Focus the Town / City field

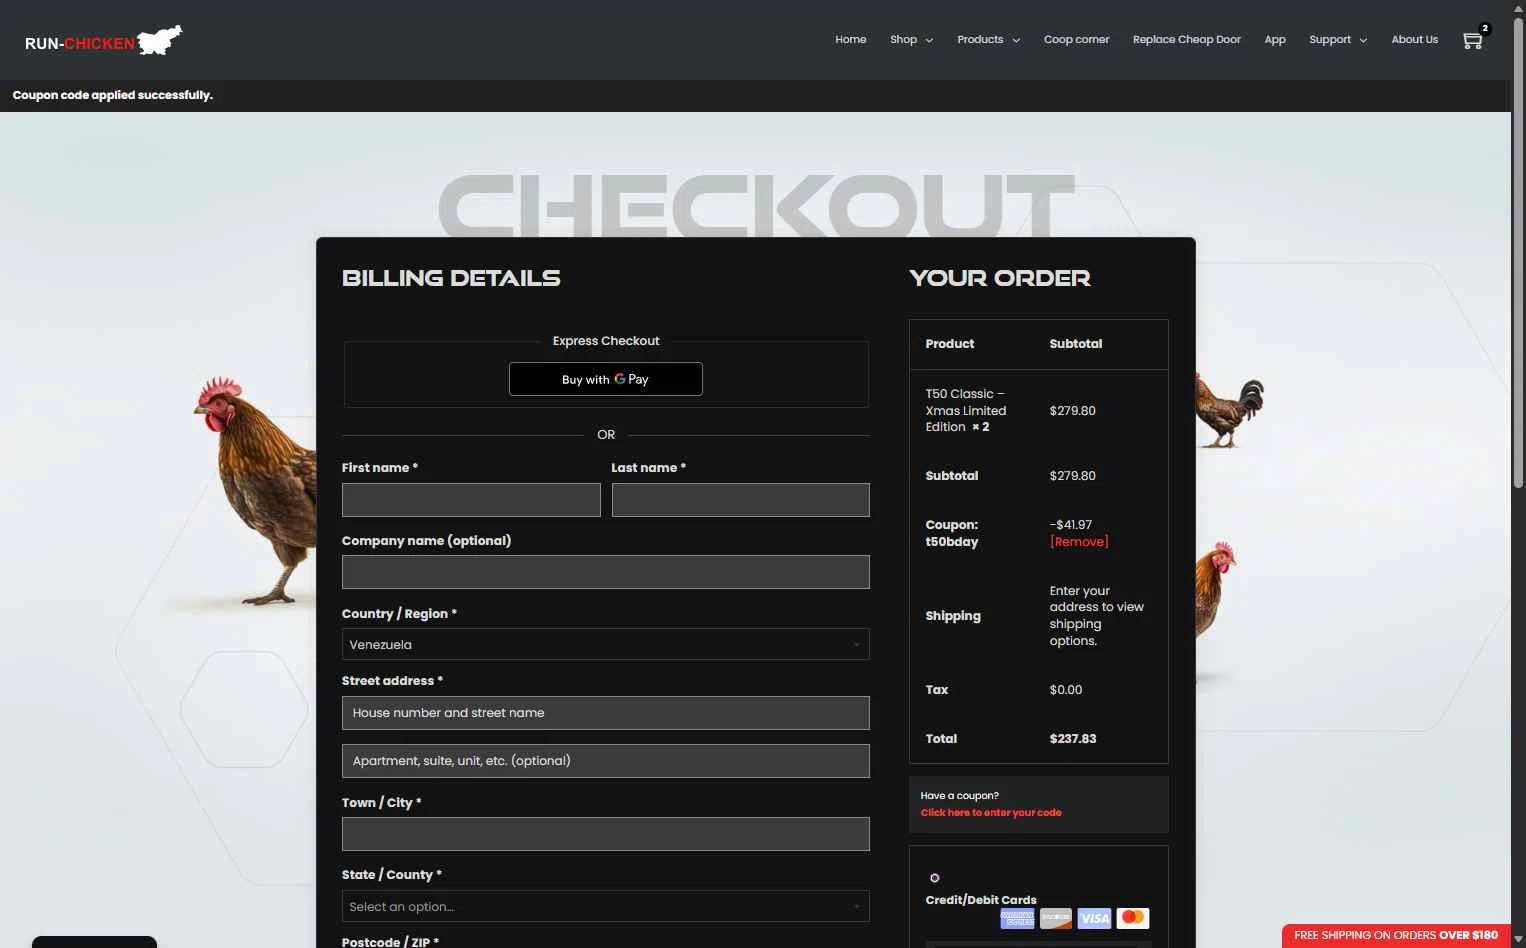606,834
